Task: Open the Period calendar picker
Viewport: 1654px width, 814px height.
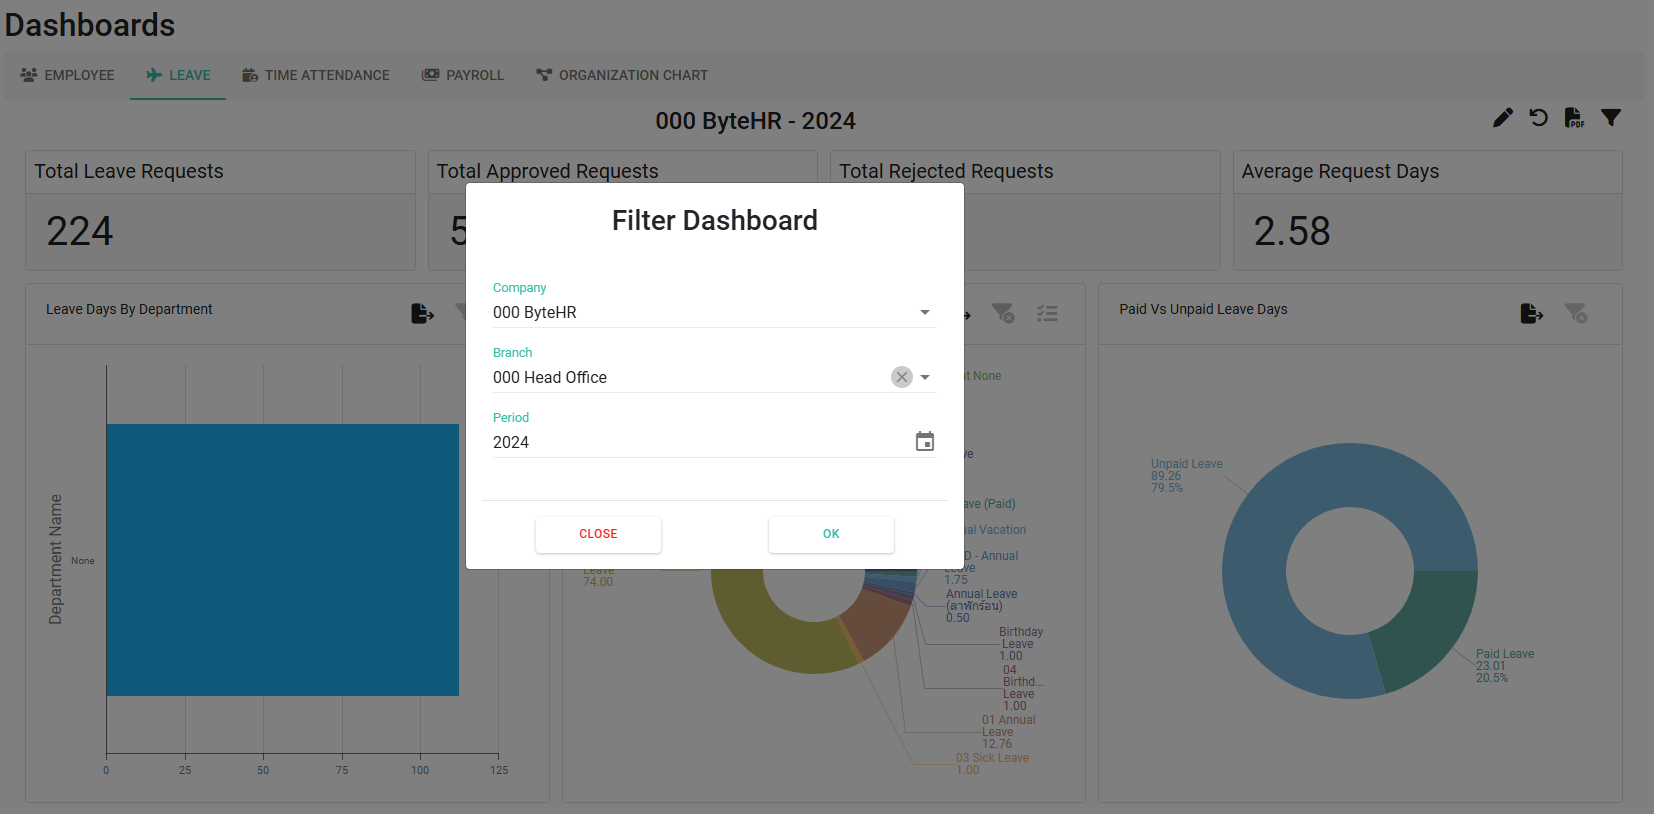Action: (925, 441)
